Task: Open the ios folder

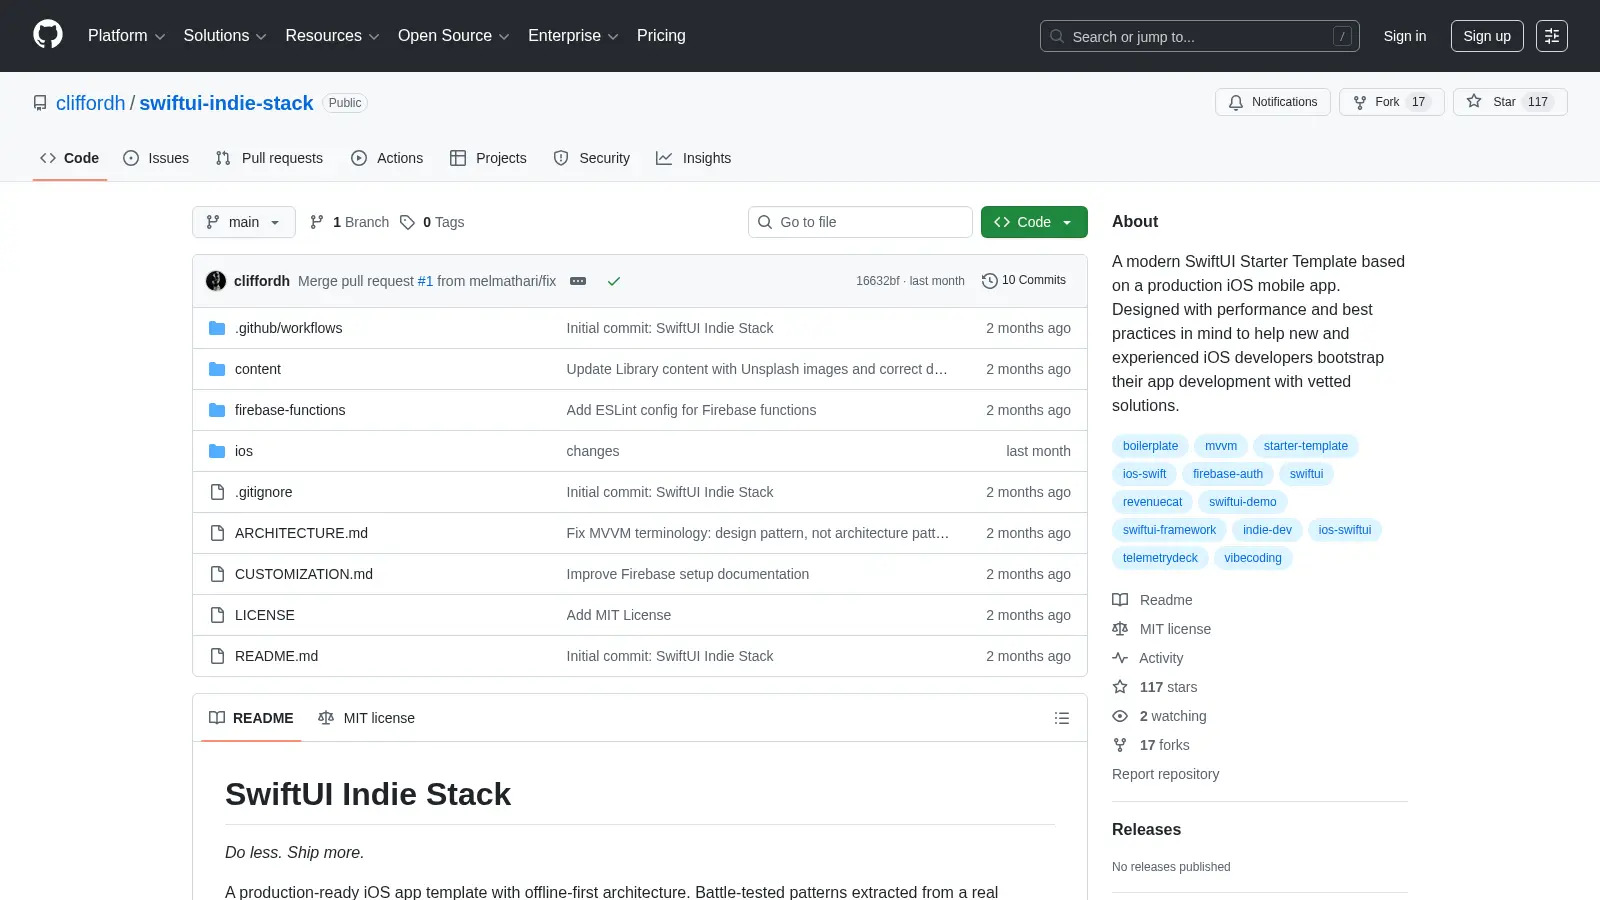Action: (x=244, y=451)
